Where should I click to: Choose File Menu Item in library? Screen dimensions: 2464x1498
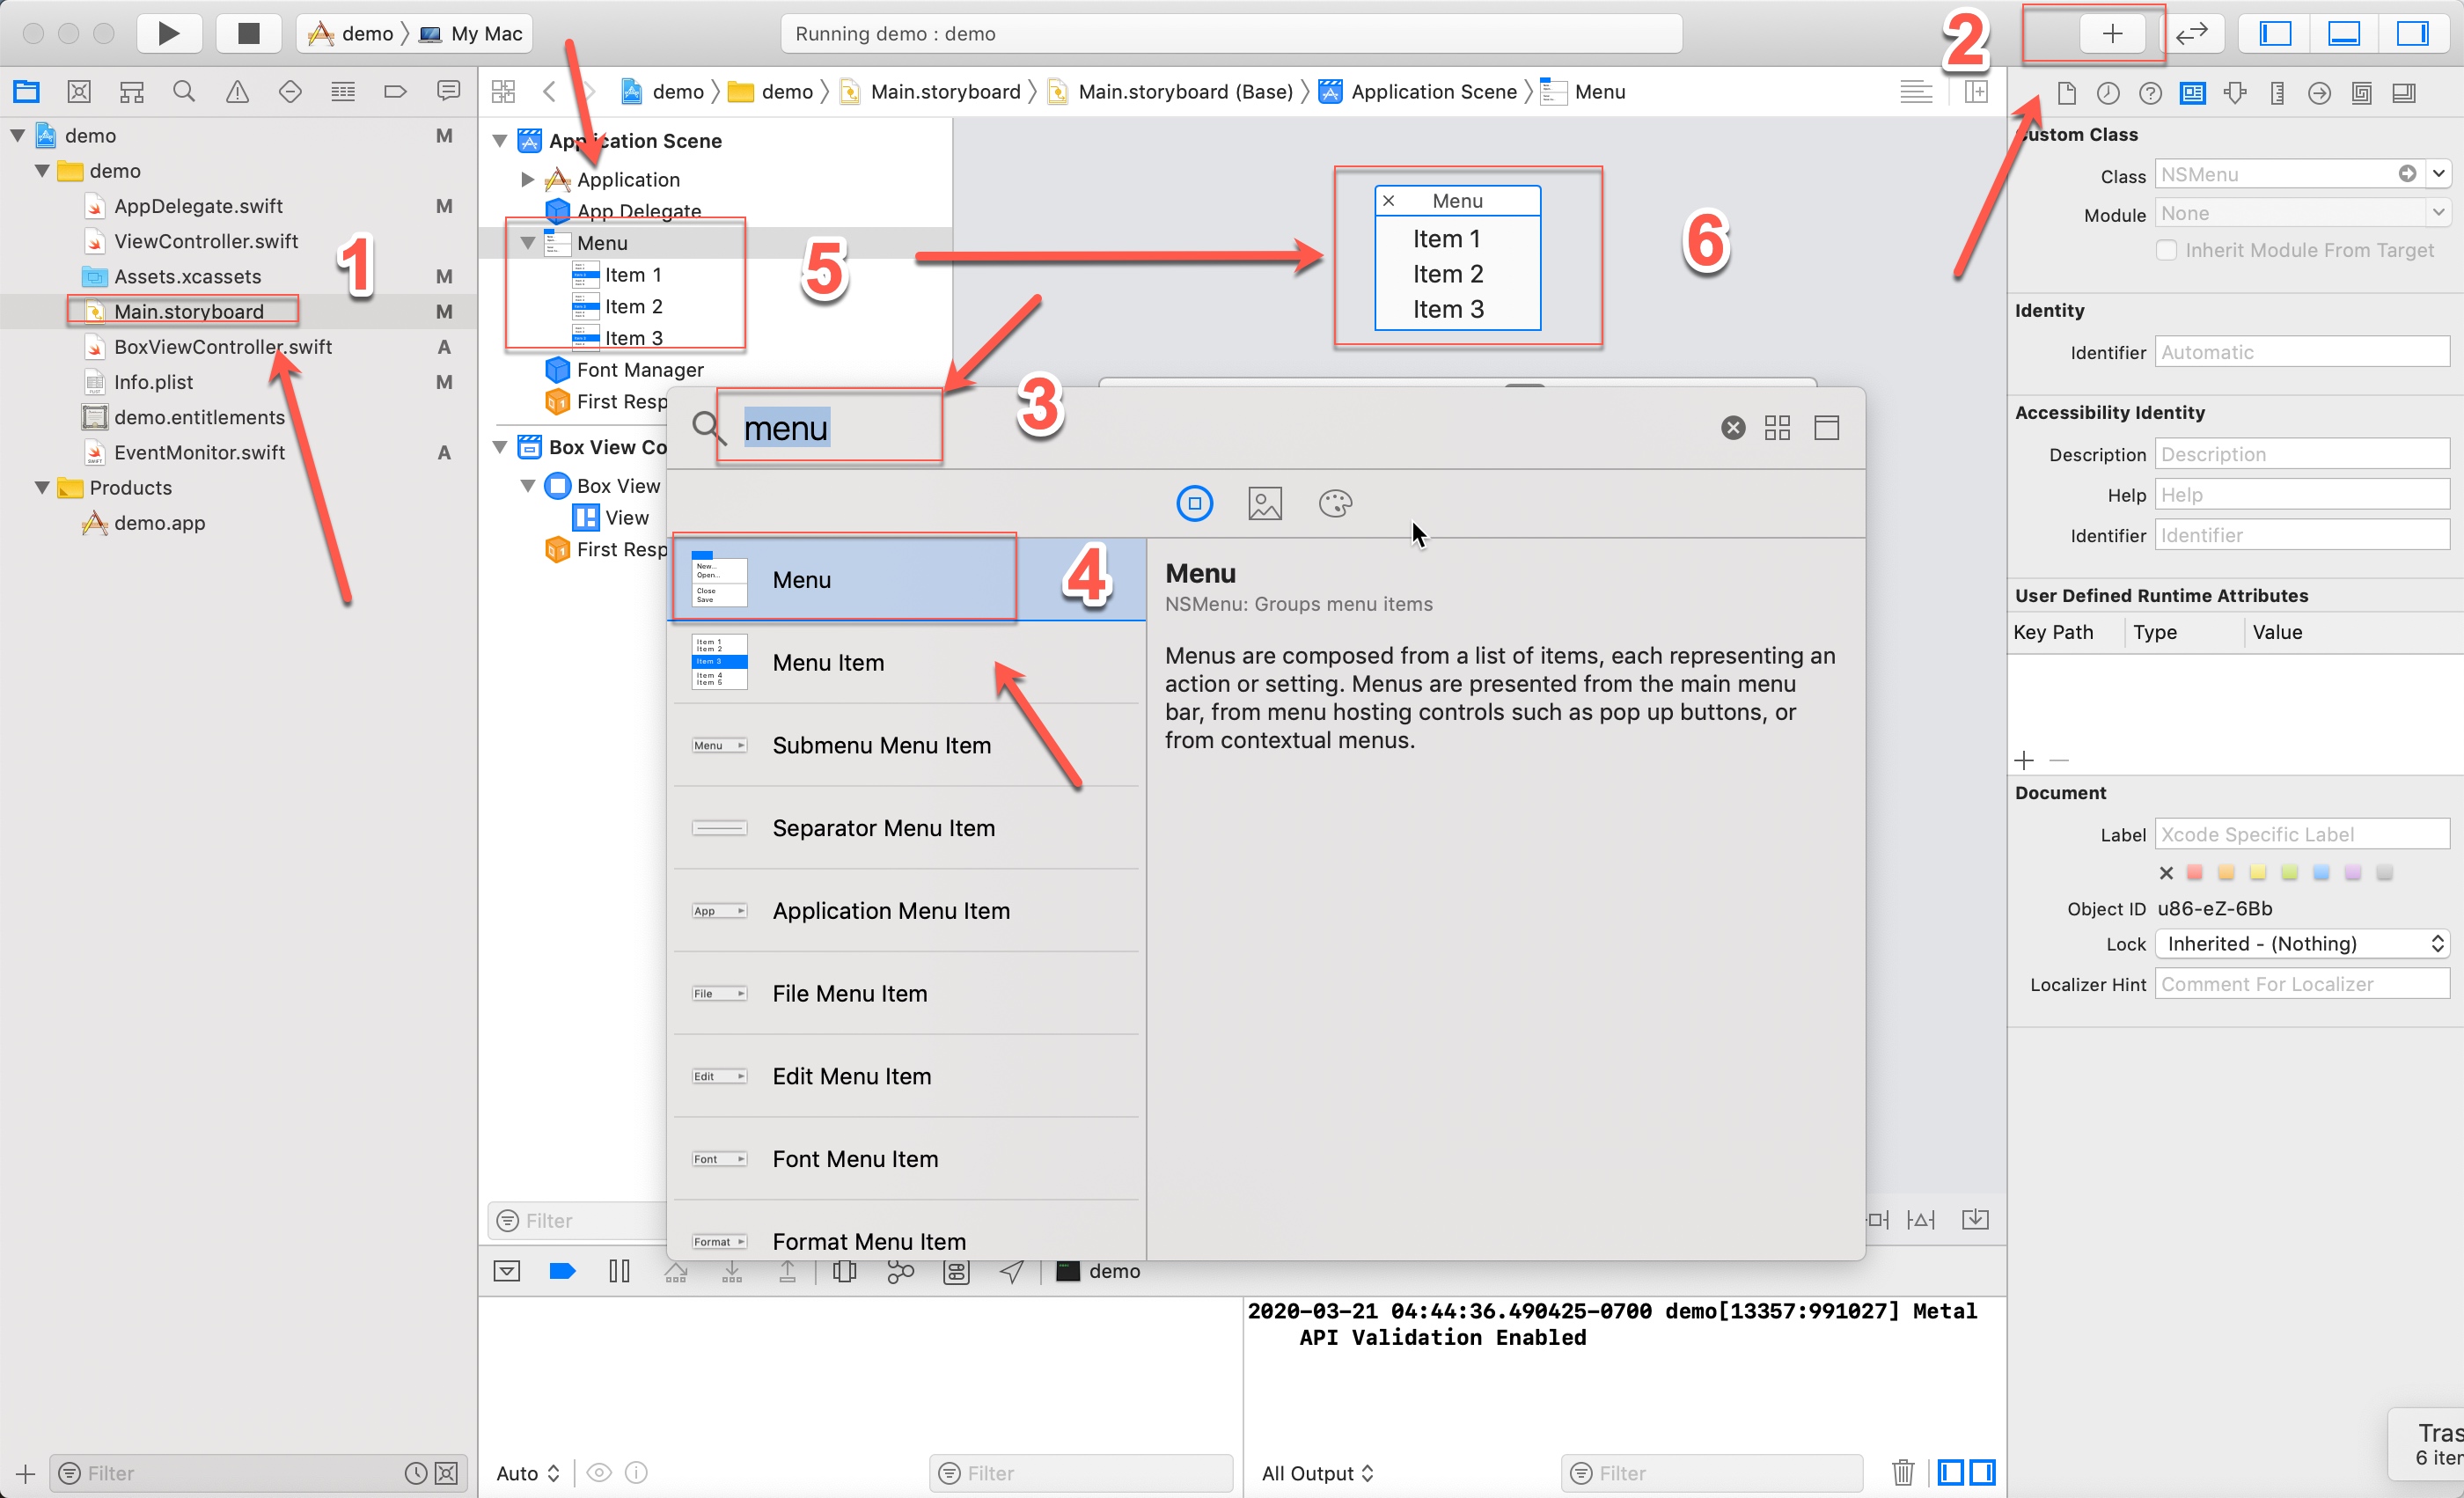(906, 993)
